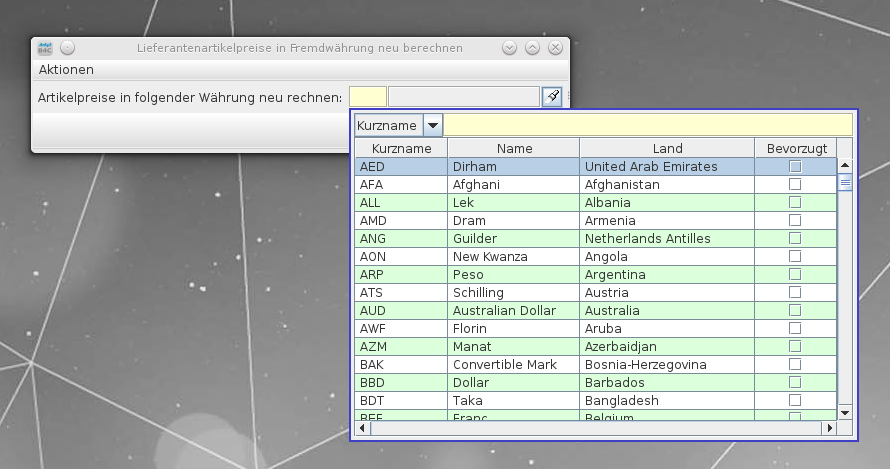Enable Bevorzugt for Netherlands Antilles Guilder

click(x=795, y=238)
